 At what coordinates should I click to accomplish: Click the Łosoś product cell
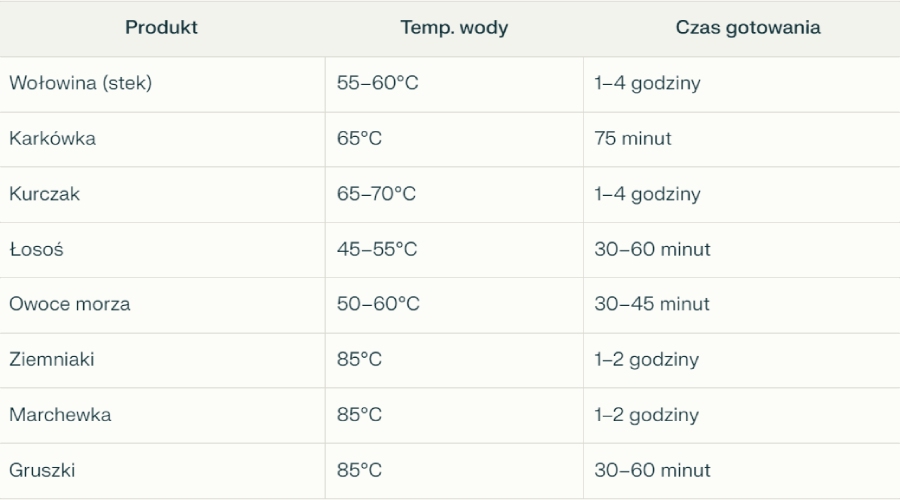[x=37, y=249]
